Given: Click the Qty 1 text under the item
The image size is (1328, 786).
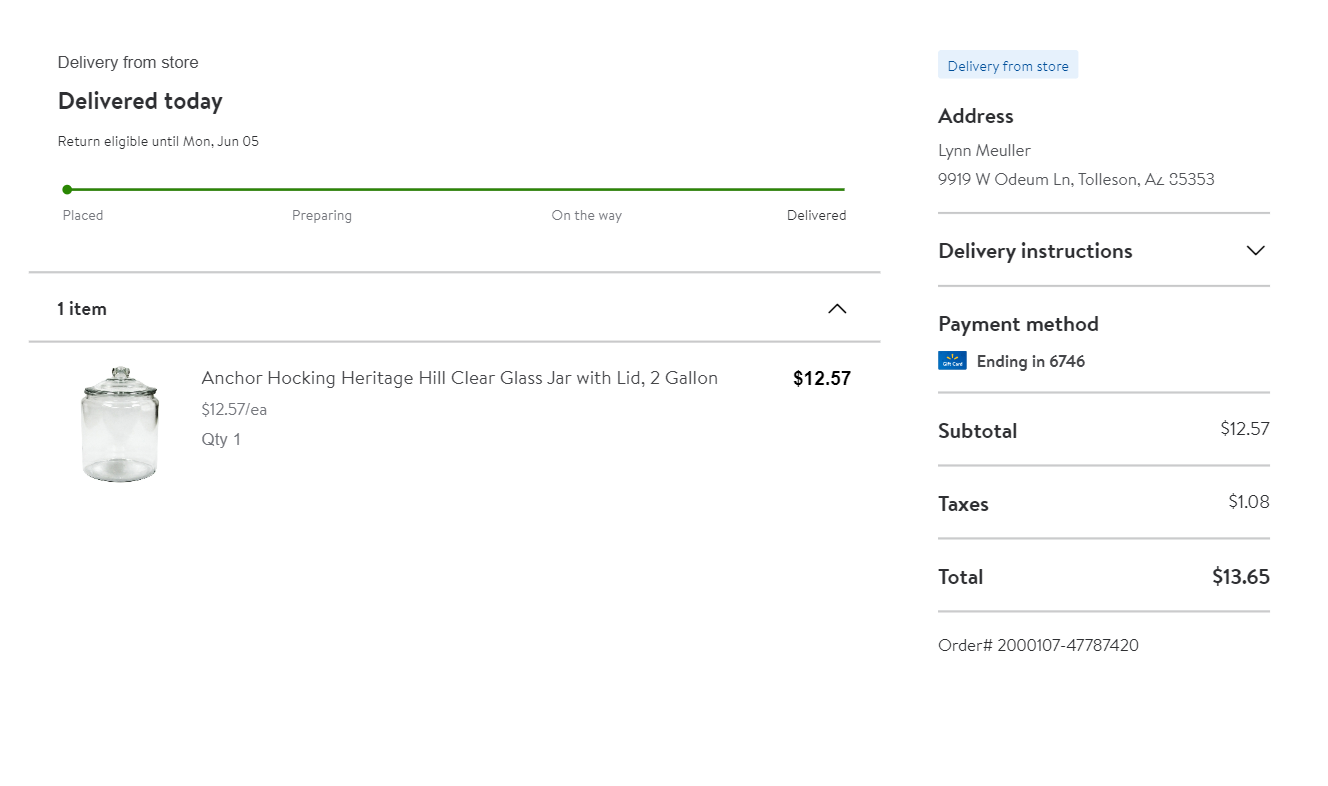Looking at the screenshot, I should 221,440.
